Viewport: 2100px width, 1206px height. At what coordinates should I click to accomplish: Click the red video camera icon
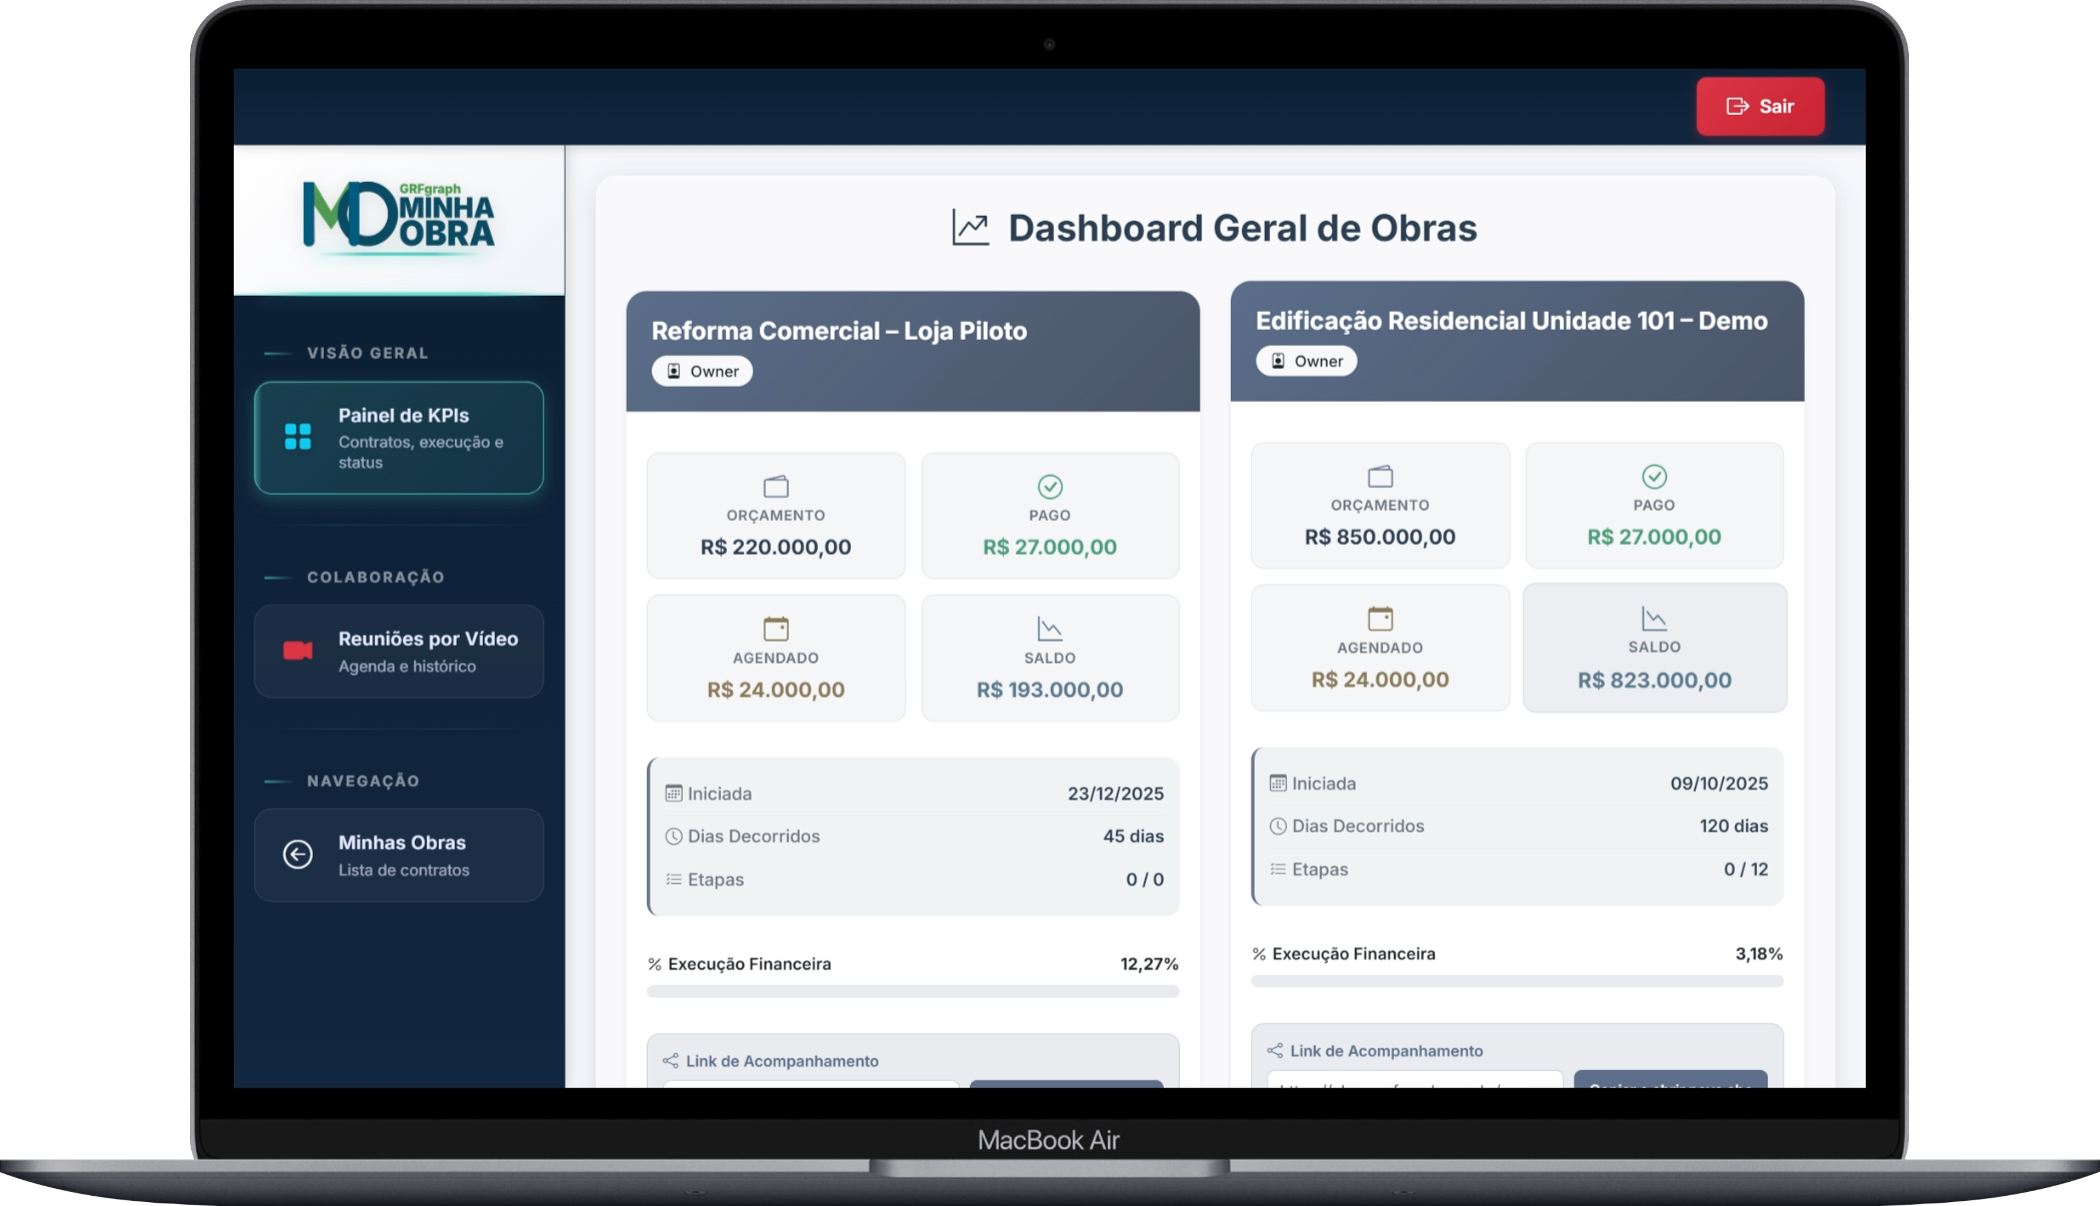tap(298, 651)
